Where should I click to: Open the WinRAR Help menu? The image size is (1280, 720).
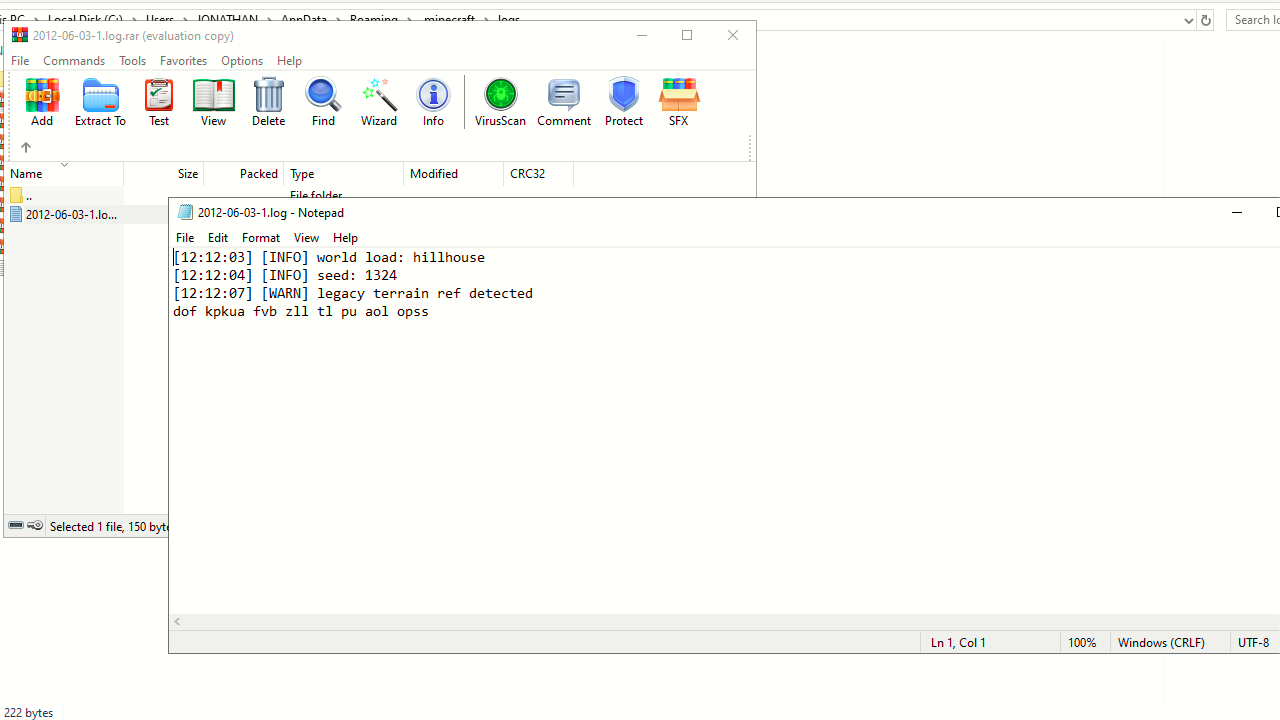coord(289,61)
